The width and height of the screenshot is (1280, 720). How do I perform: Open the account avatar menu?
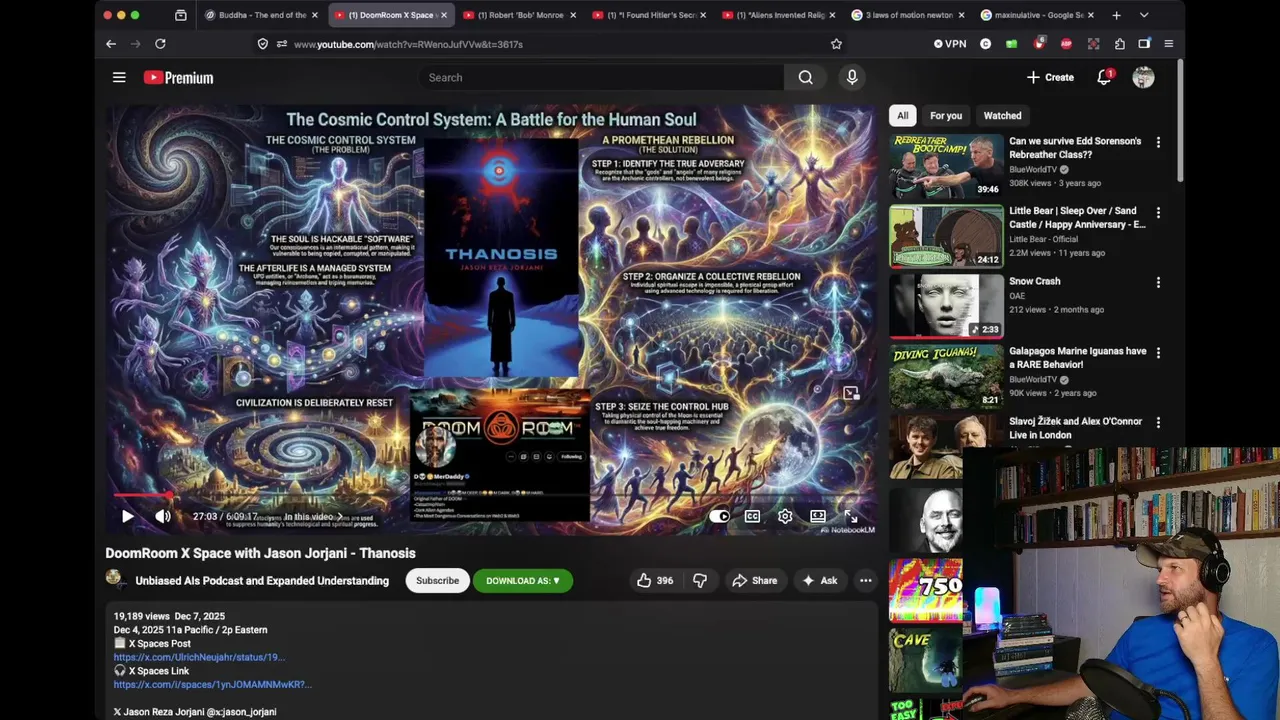click(x=1143, y=77)
